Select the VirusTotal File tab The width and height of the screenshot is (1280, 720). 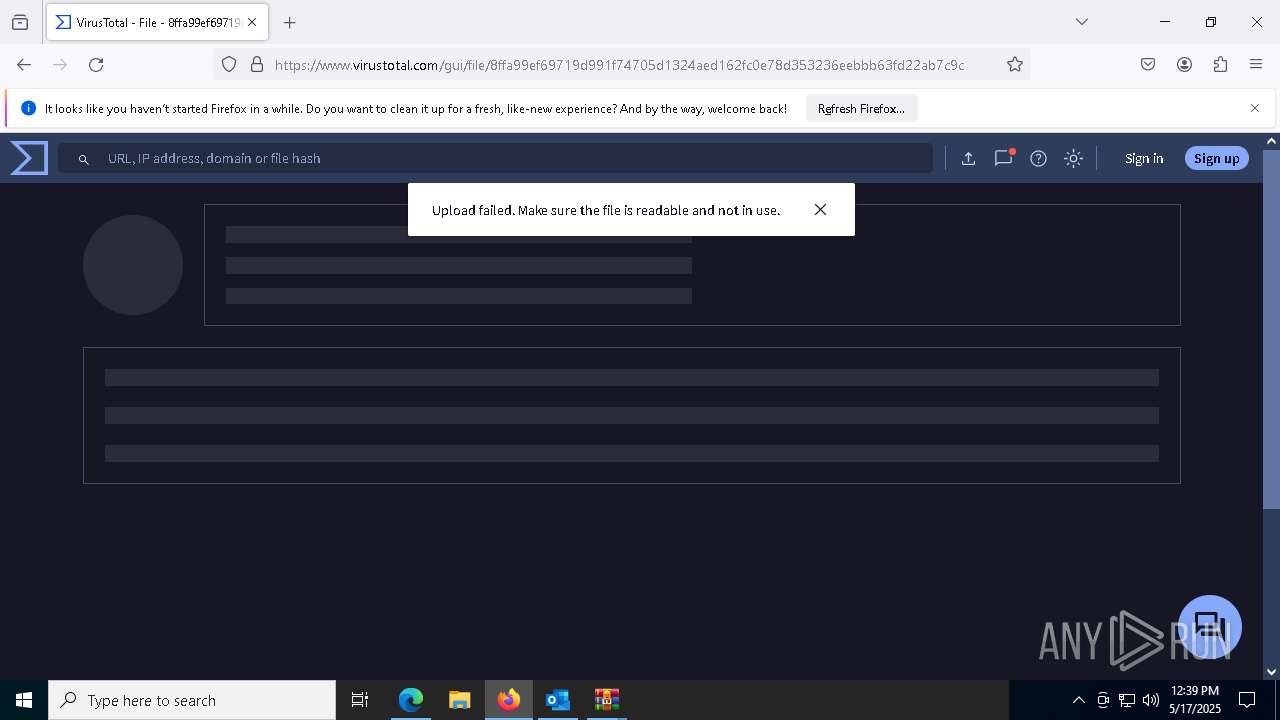point(157,22)
